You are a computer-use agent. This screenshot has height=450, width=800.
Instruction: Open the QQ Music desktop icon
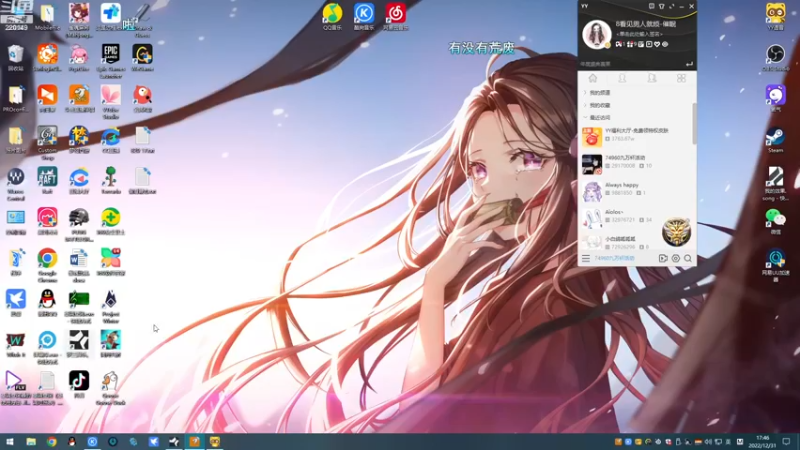pos(332,16)
